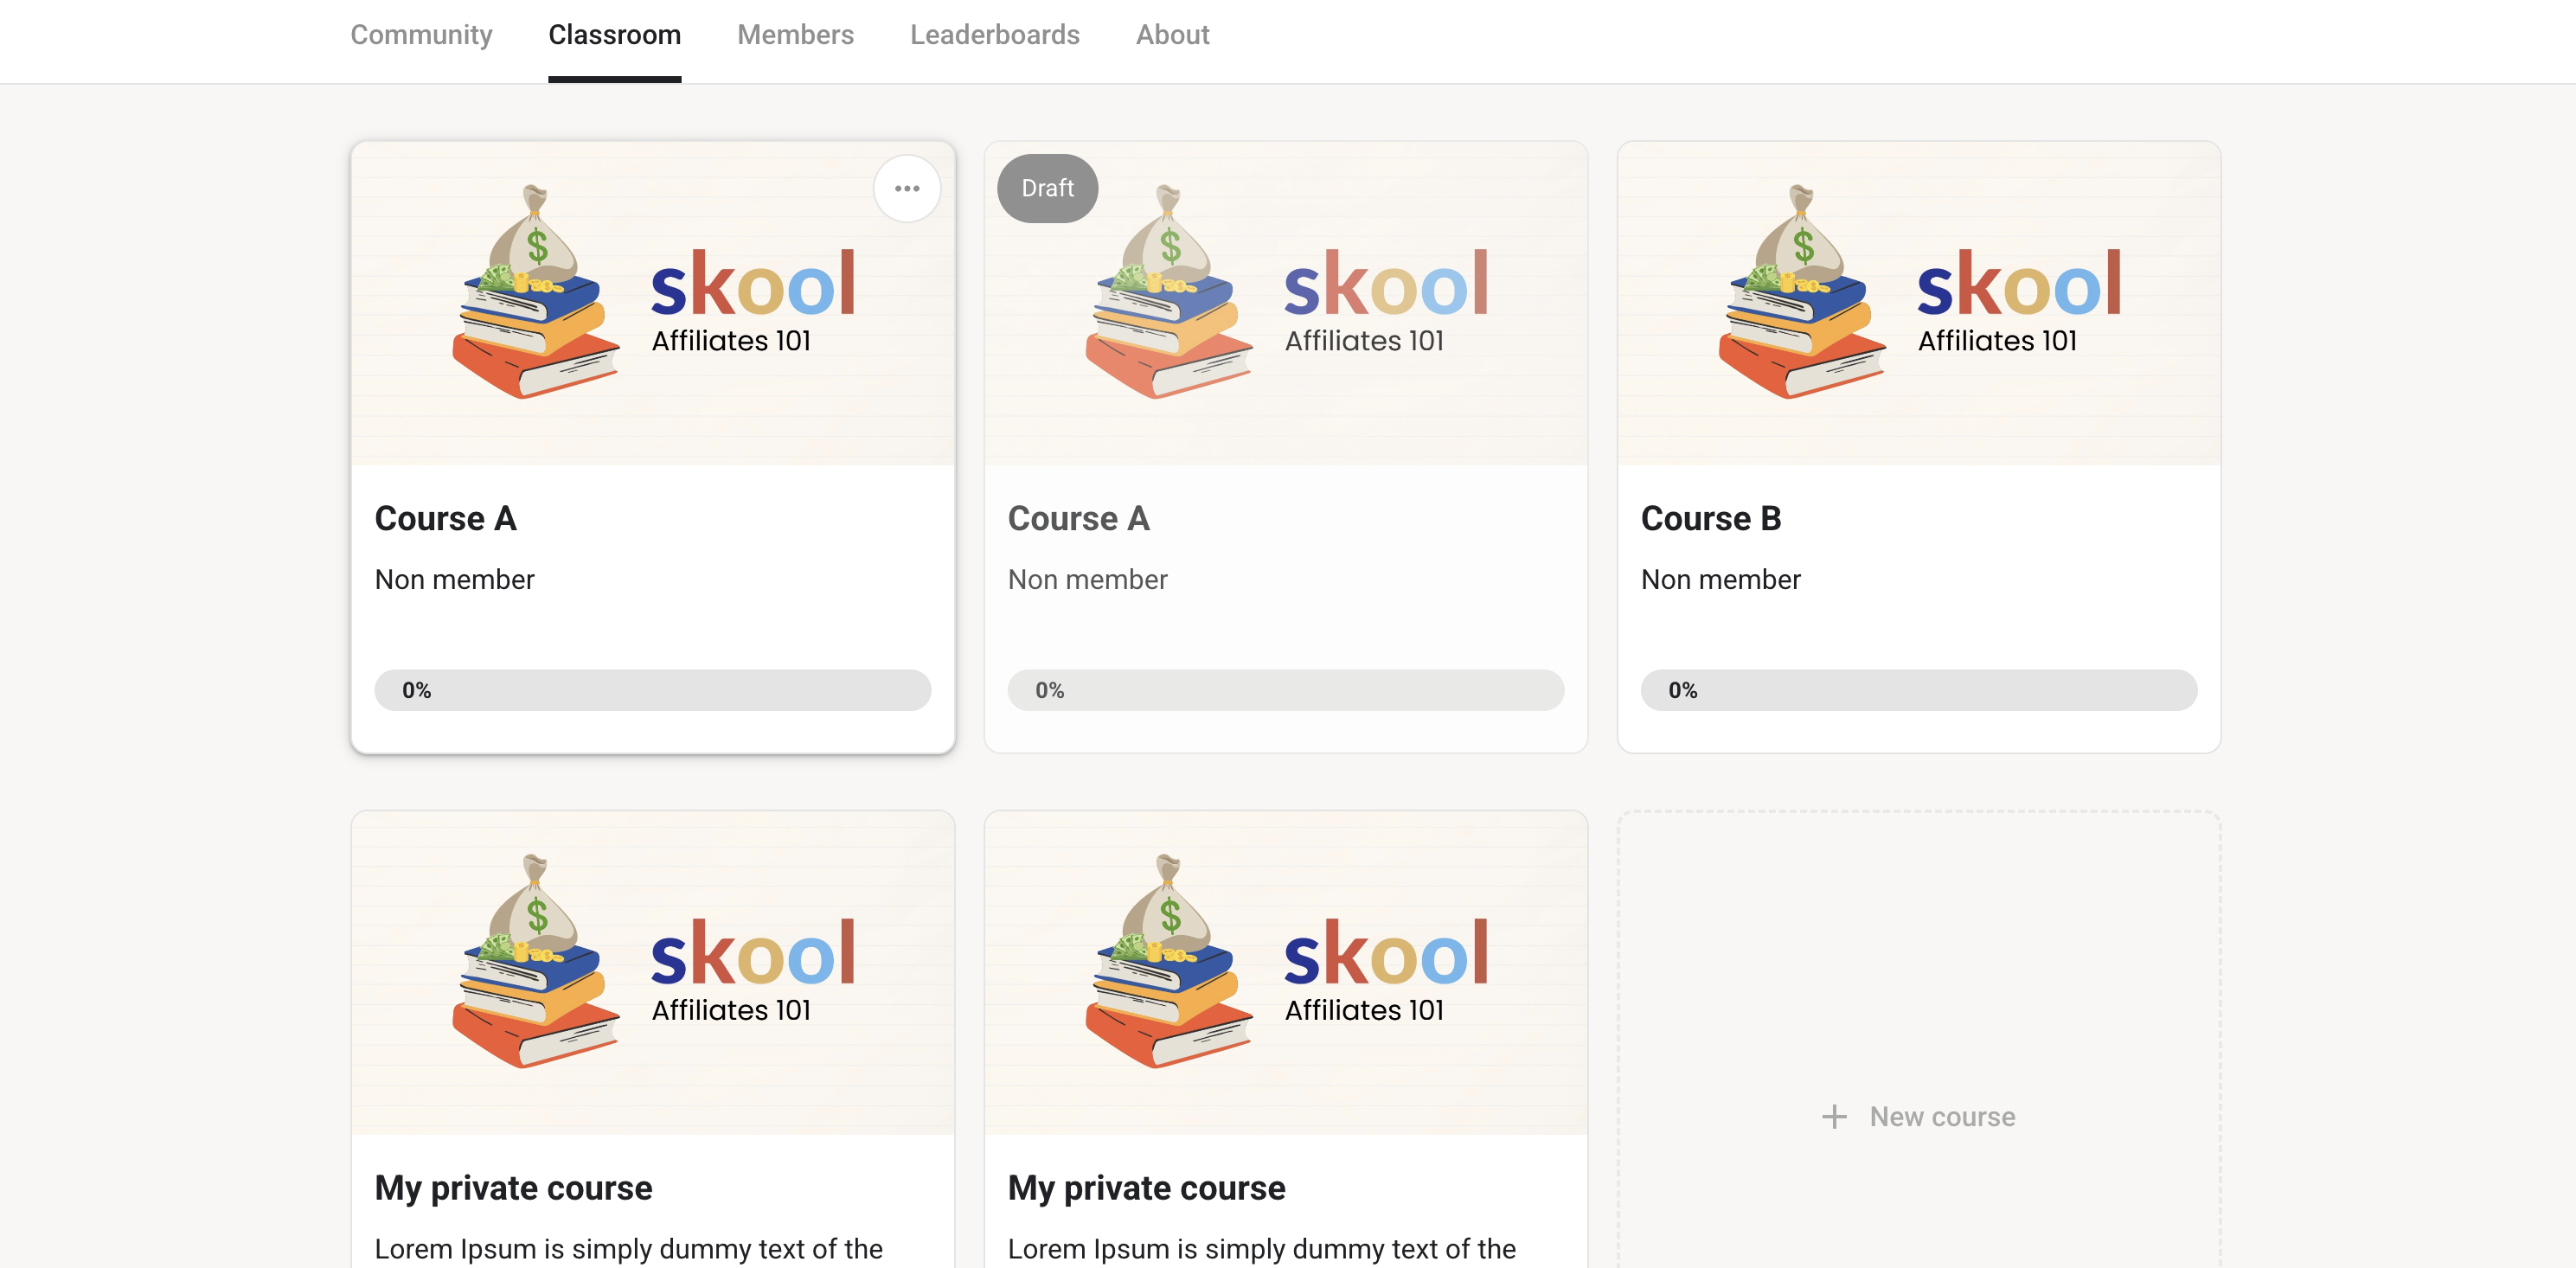Open the three-dot menu on Course A
The image size is (2576, 1268).
[906, 188]
